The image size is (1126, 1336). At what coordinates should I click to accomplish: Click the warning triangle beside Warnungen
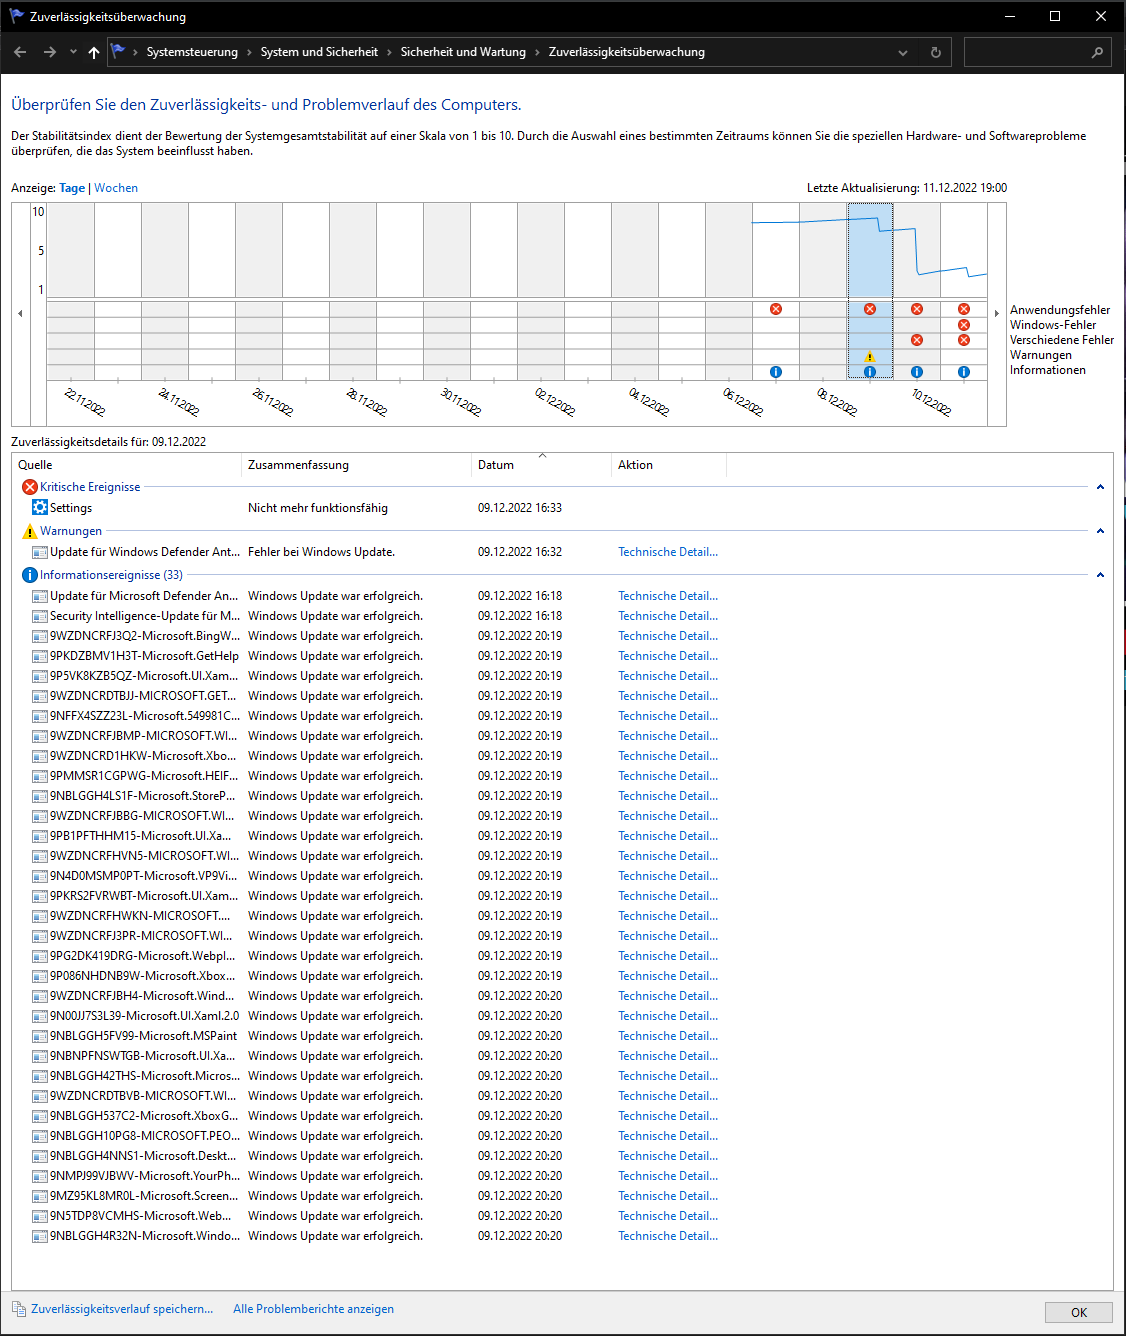pyautogui.click(x=30, y=531)
